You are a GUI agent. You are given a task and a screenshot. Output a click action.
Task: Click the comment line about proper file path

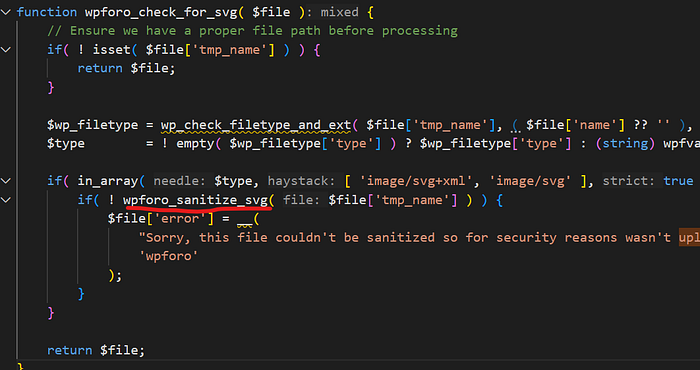coord(252,31)
